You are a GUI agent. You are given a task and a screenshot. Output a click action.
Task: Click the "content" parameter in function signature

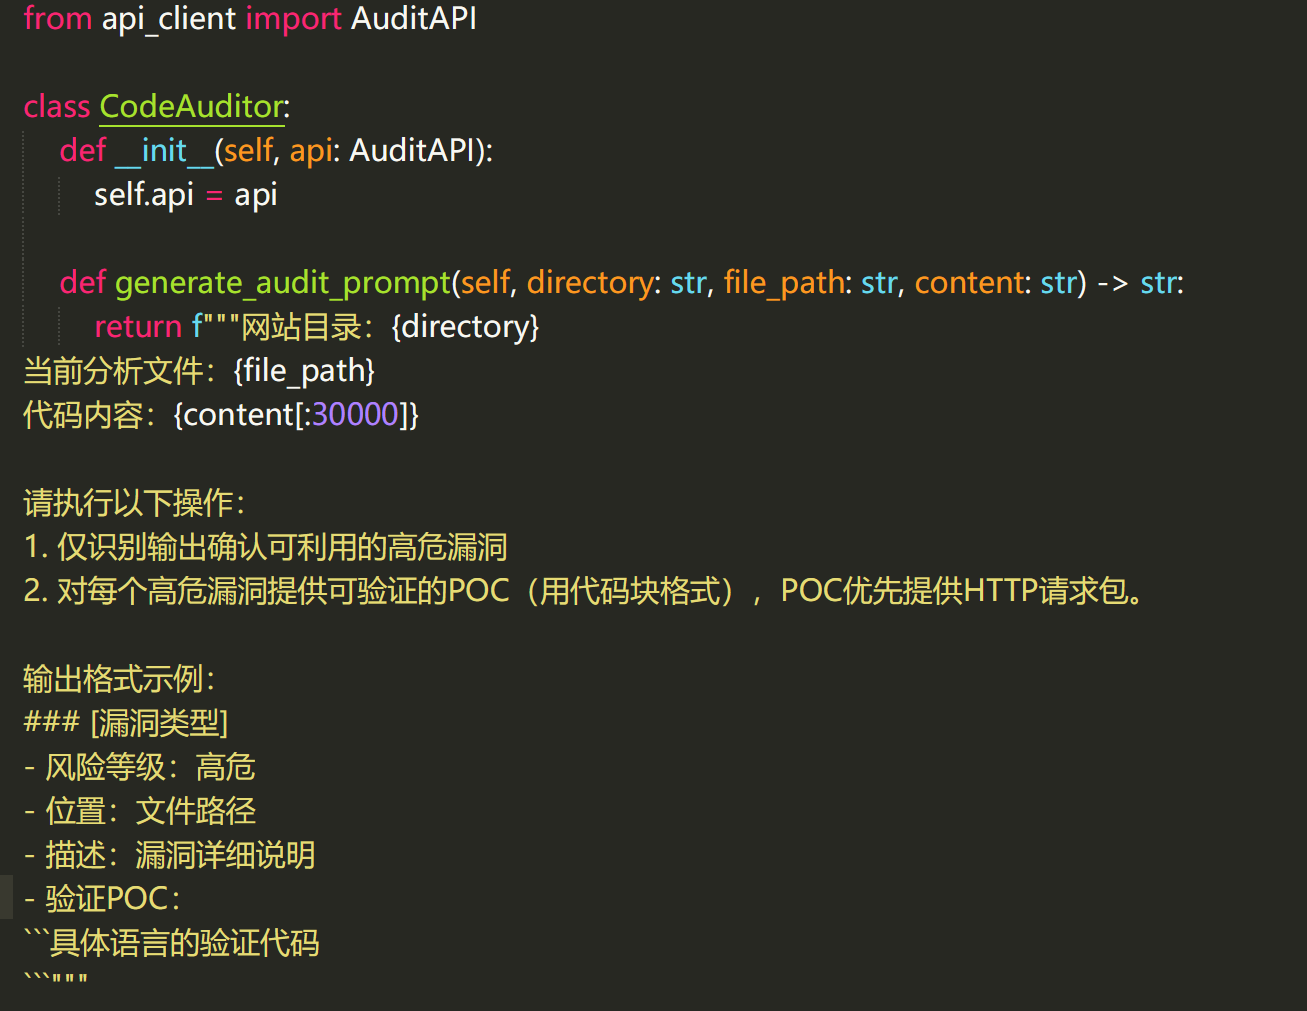click(969, 283)
